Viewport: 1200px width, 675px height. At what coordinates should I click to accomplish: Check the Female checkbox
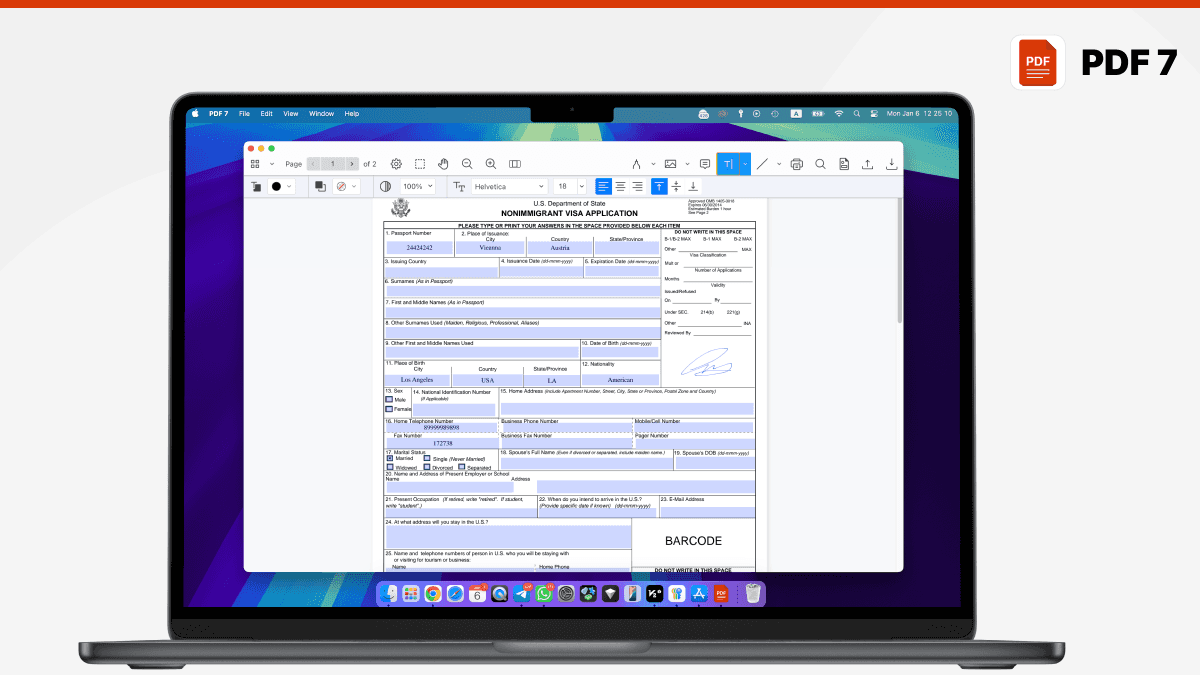pyautogui.click(x=389, y=409)
